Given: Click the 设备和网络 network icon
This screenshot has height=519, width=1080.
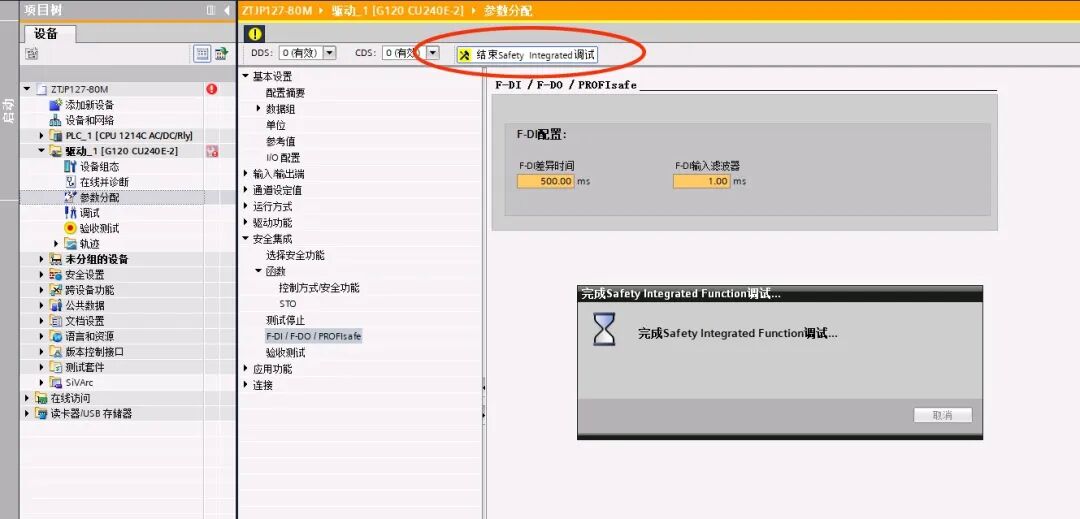Looking at the screenshot, I should [55, 120].
